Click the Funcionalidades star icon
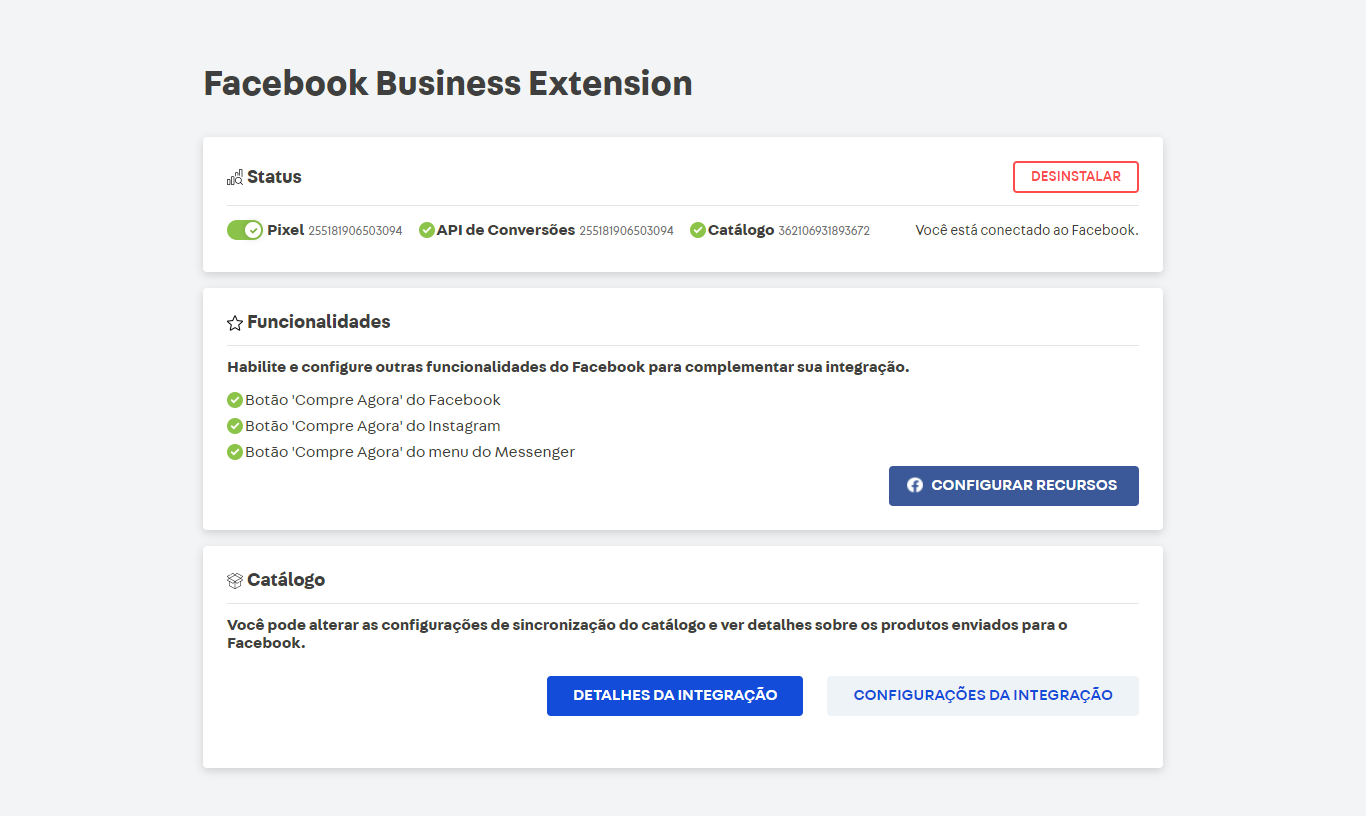1366x816 pixels. 235,323
